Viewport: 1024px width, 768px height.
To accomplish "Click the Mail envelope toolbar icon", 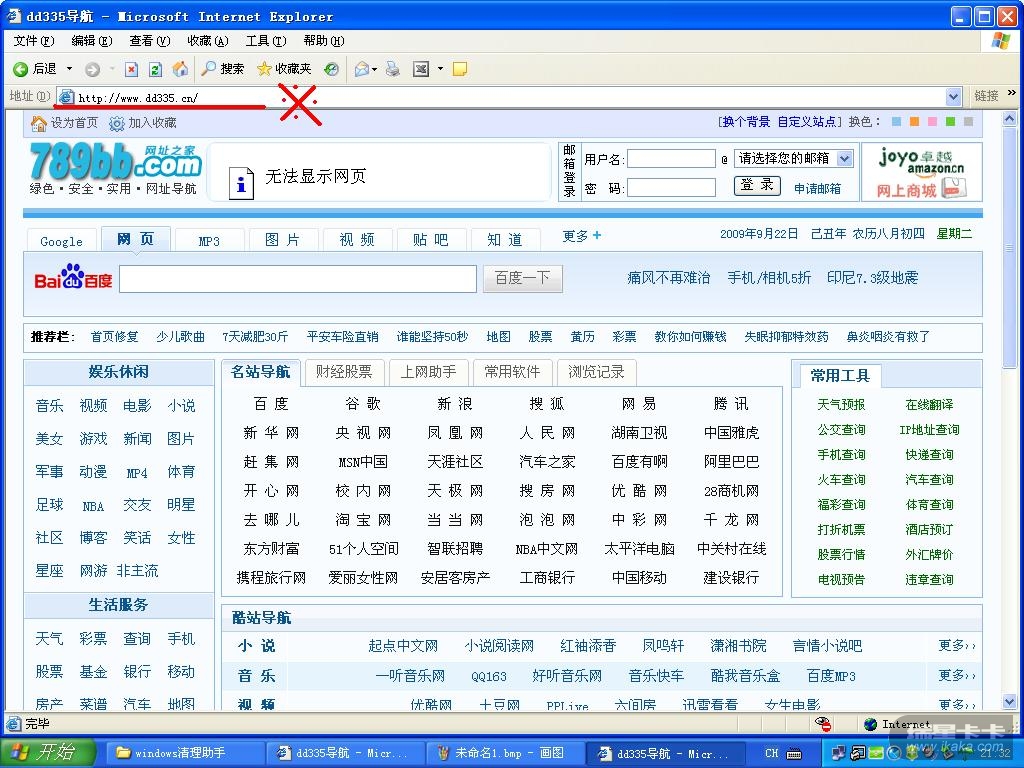I will click(x=361, y=69).
